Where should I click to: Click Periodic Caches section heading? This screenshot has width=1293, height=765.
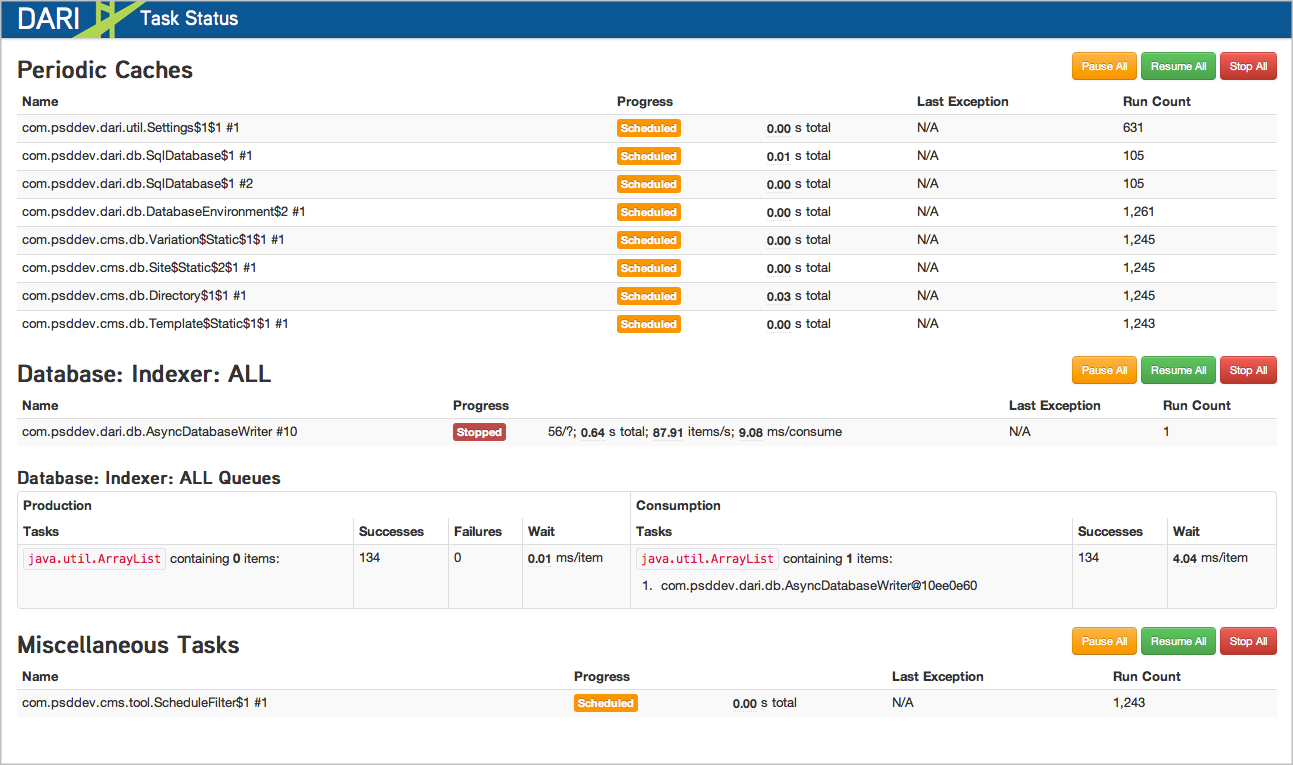(x=105, y=70)
